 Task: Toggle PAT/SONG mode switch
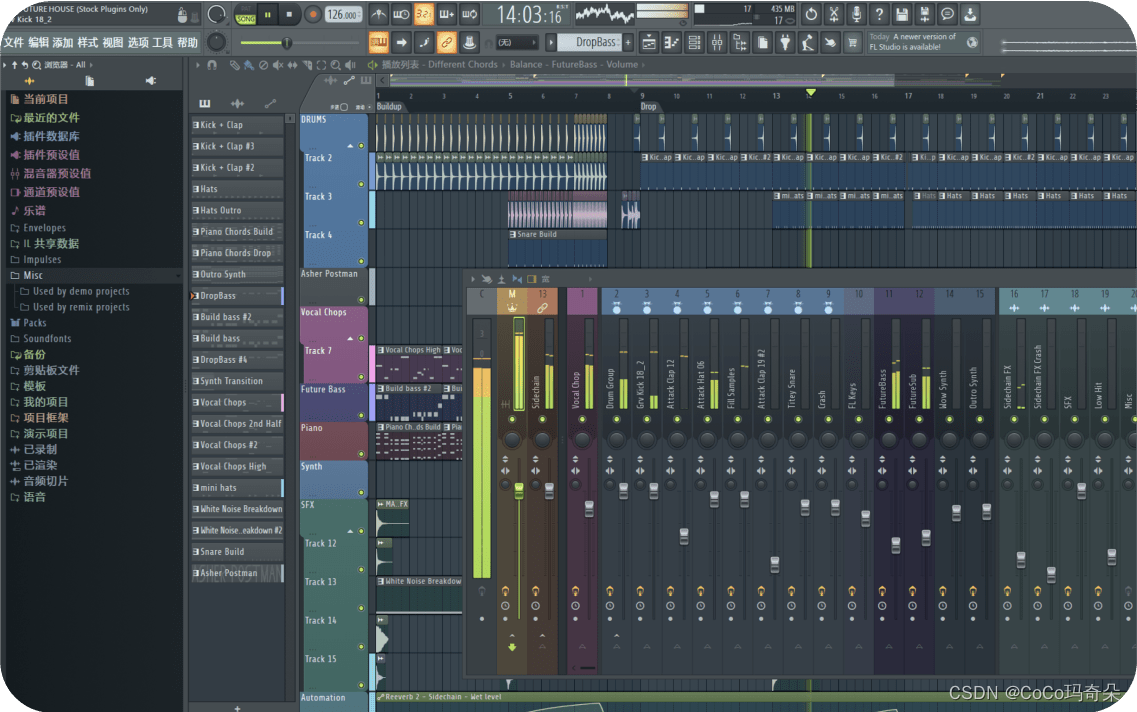click(x=245, y=15)
